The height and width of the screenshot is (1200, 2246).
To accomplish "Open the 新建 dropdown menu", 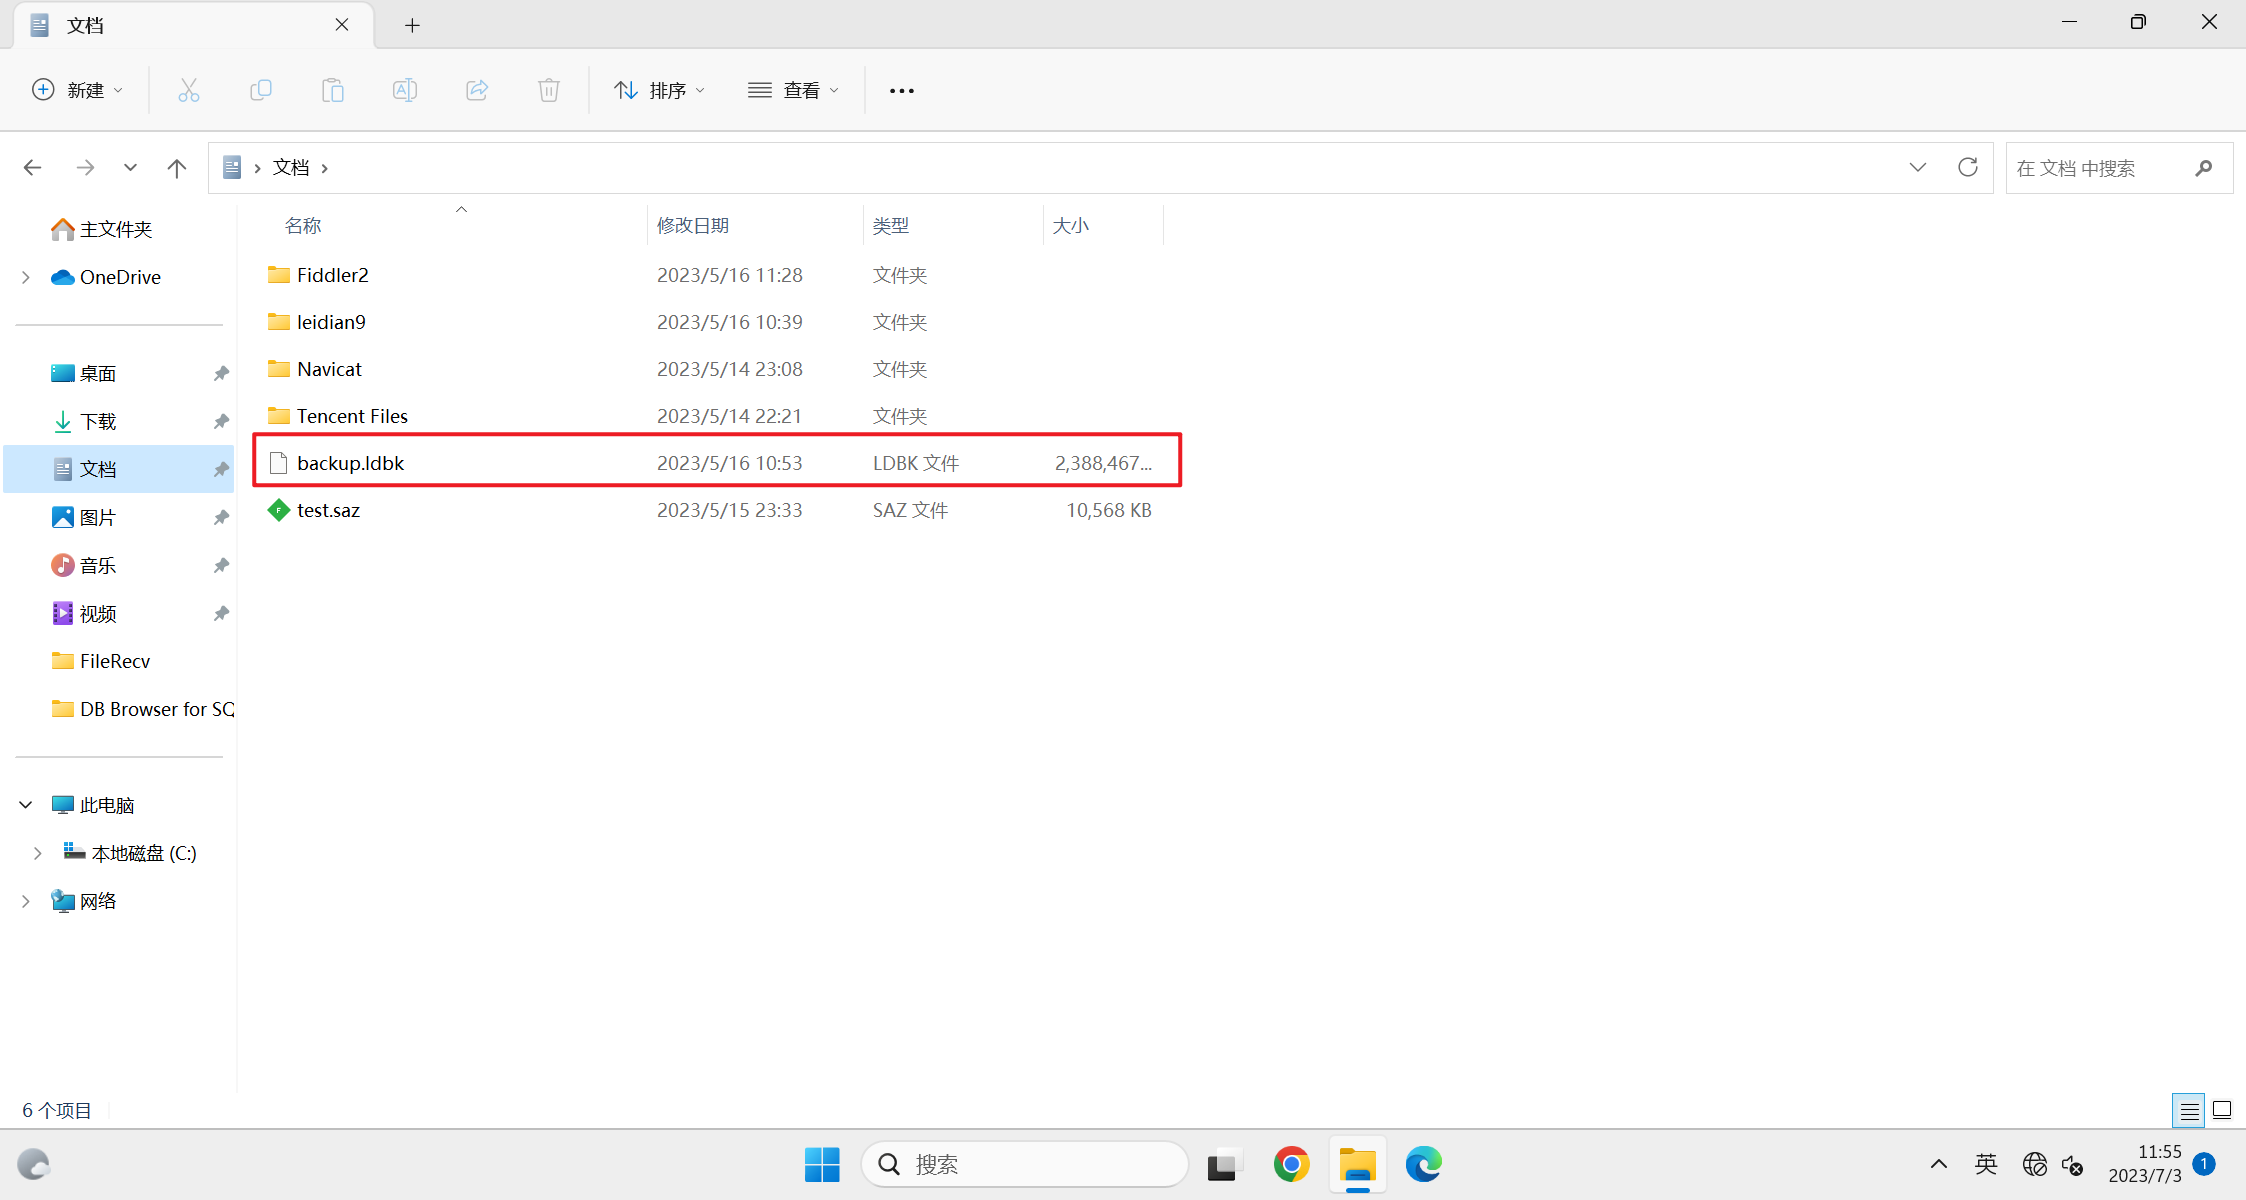I will click(x=78, y=90).
